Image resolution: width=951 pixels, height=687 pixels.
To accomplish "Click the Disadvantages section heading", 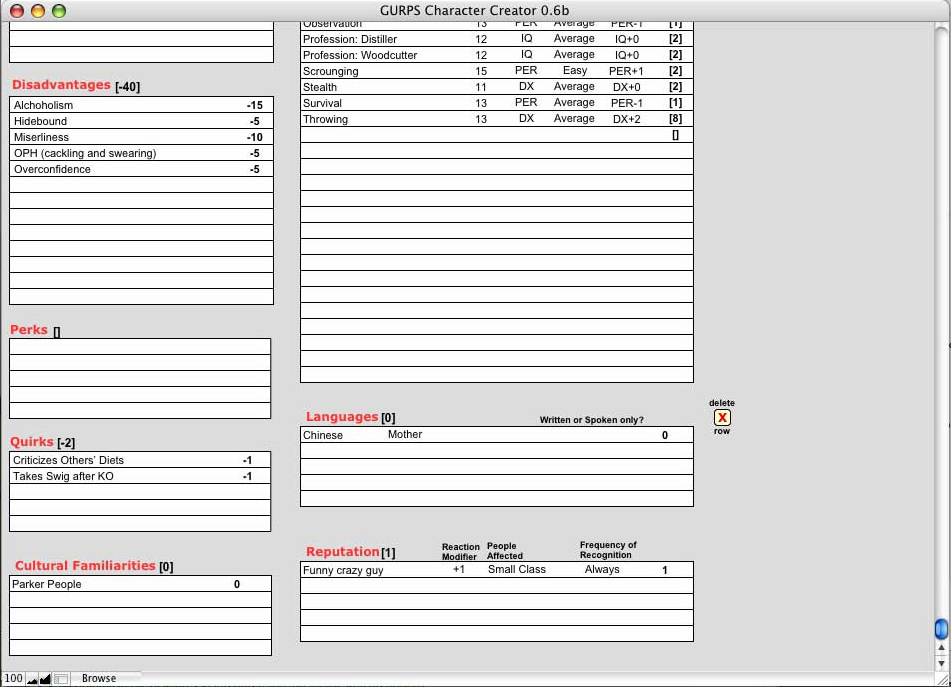I will click(61, 85).
